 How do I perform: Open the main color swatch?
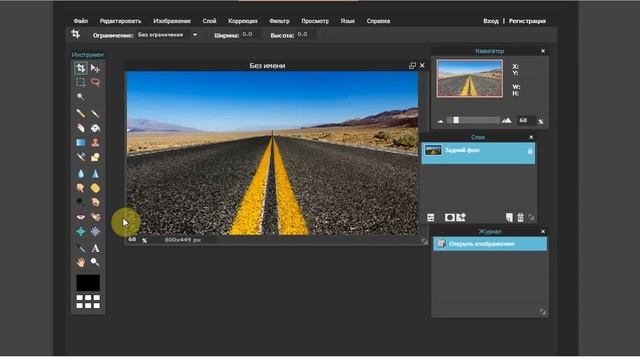point(88,283)
